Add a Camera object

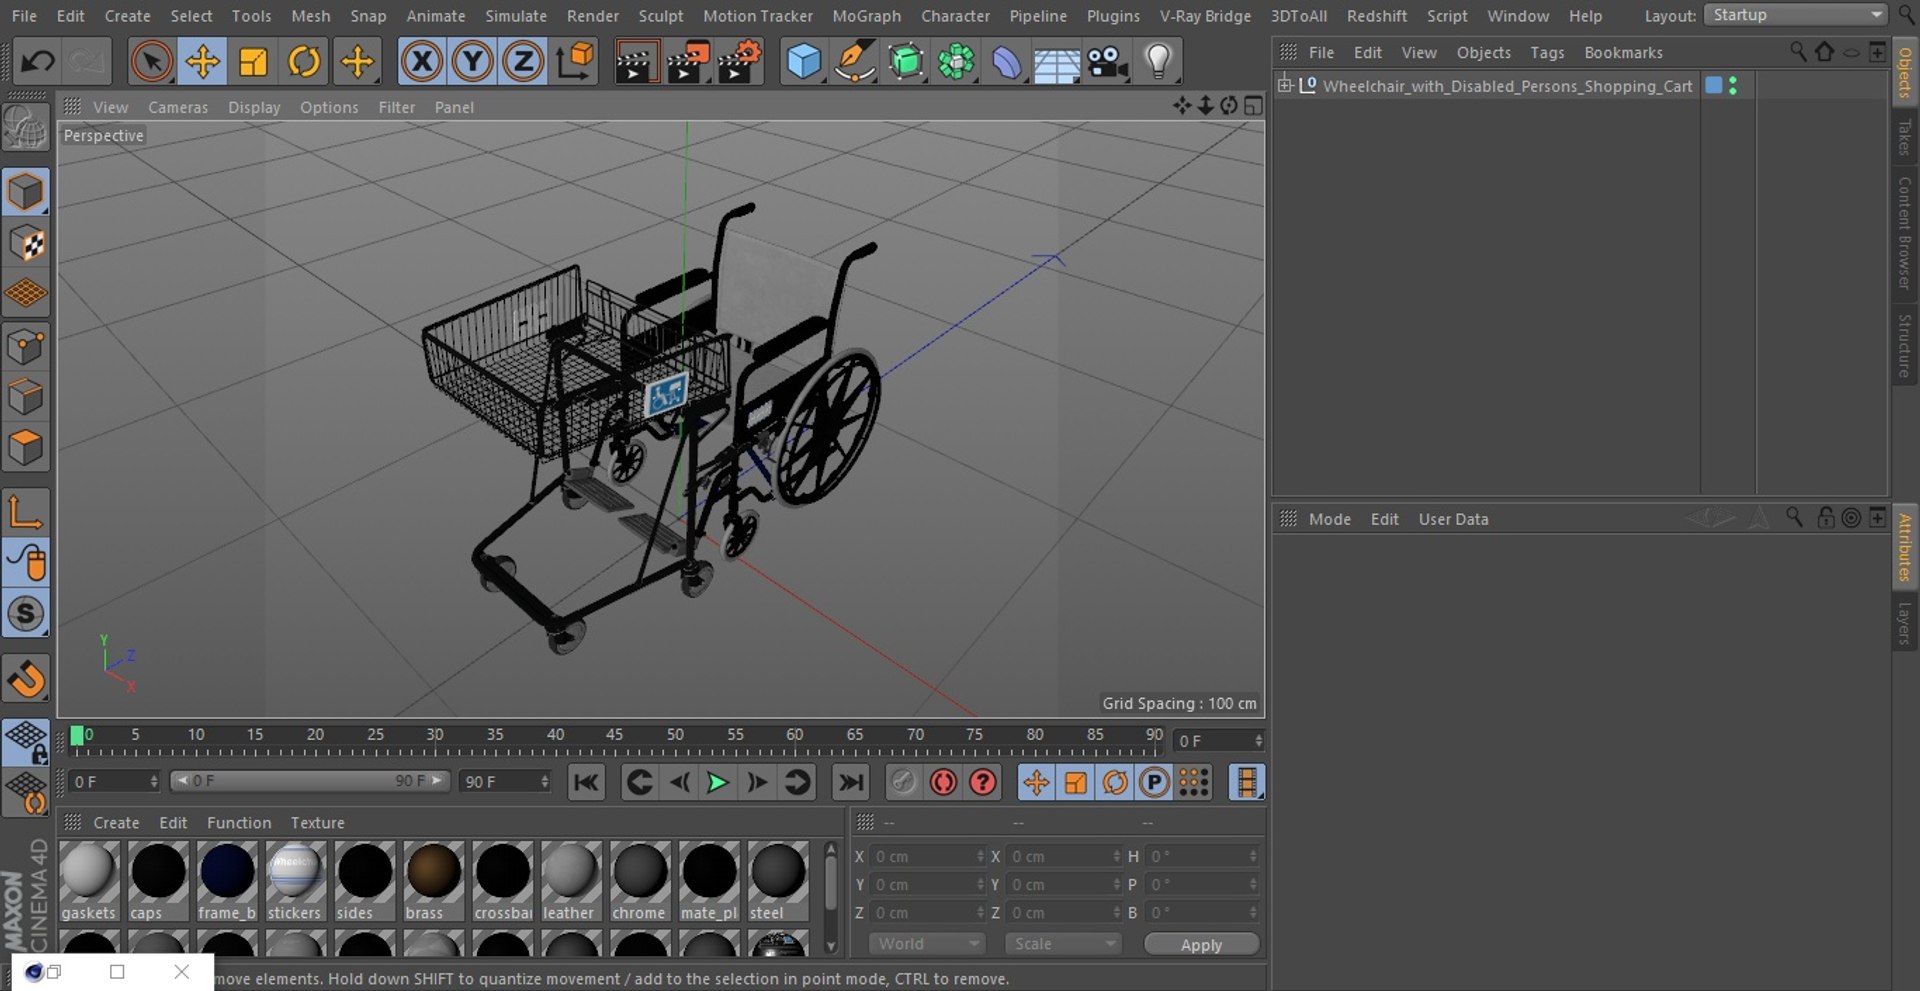(x=1107, y=62)
